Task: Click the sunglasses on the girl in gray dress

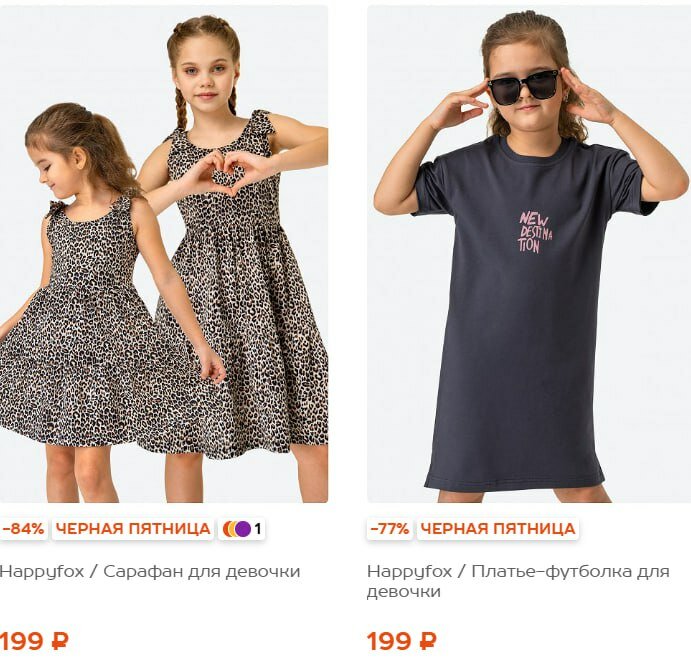Action: [x=524, y=87]
